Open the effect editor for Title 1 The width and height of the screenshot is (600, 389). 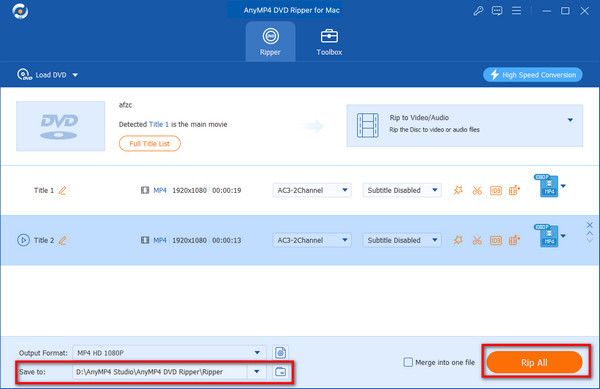(x=458, y=190)
